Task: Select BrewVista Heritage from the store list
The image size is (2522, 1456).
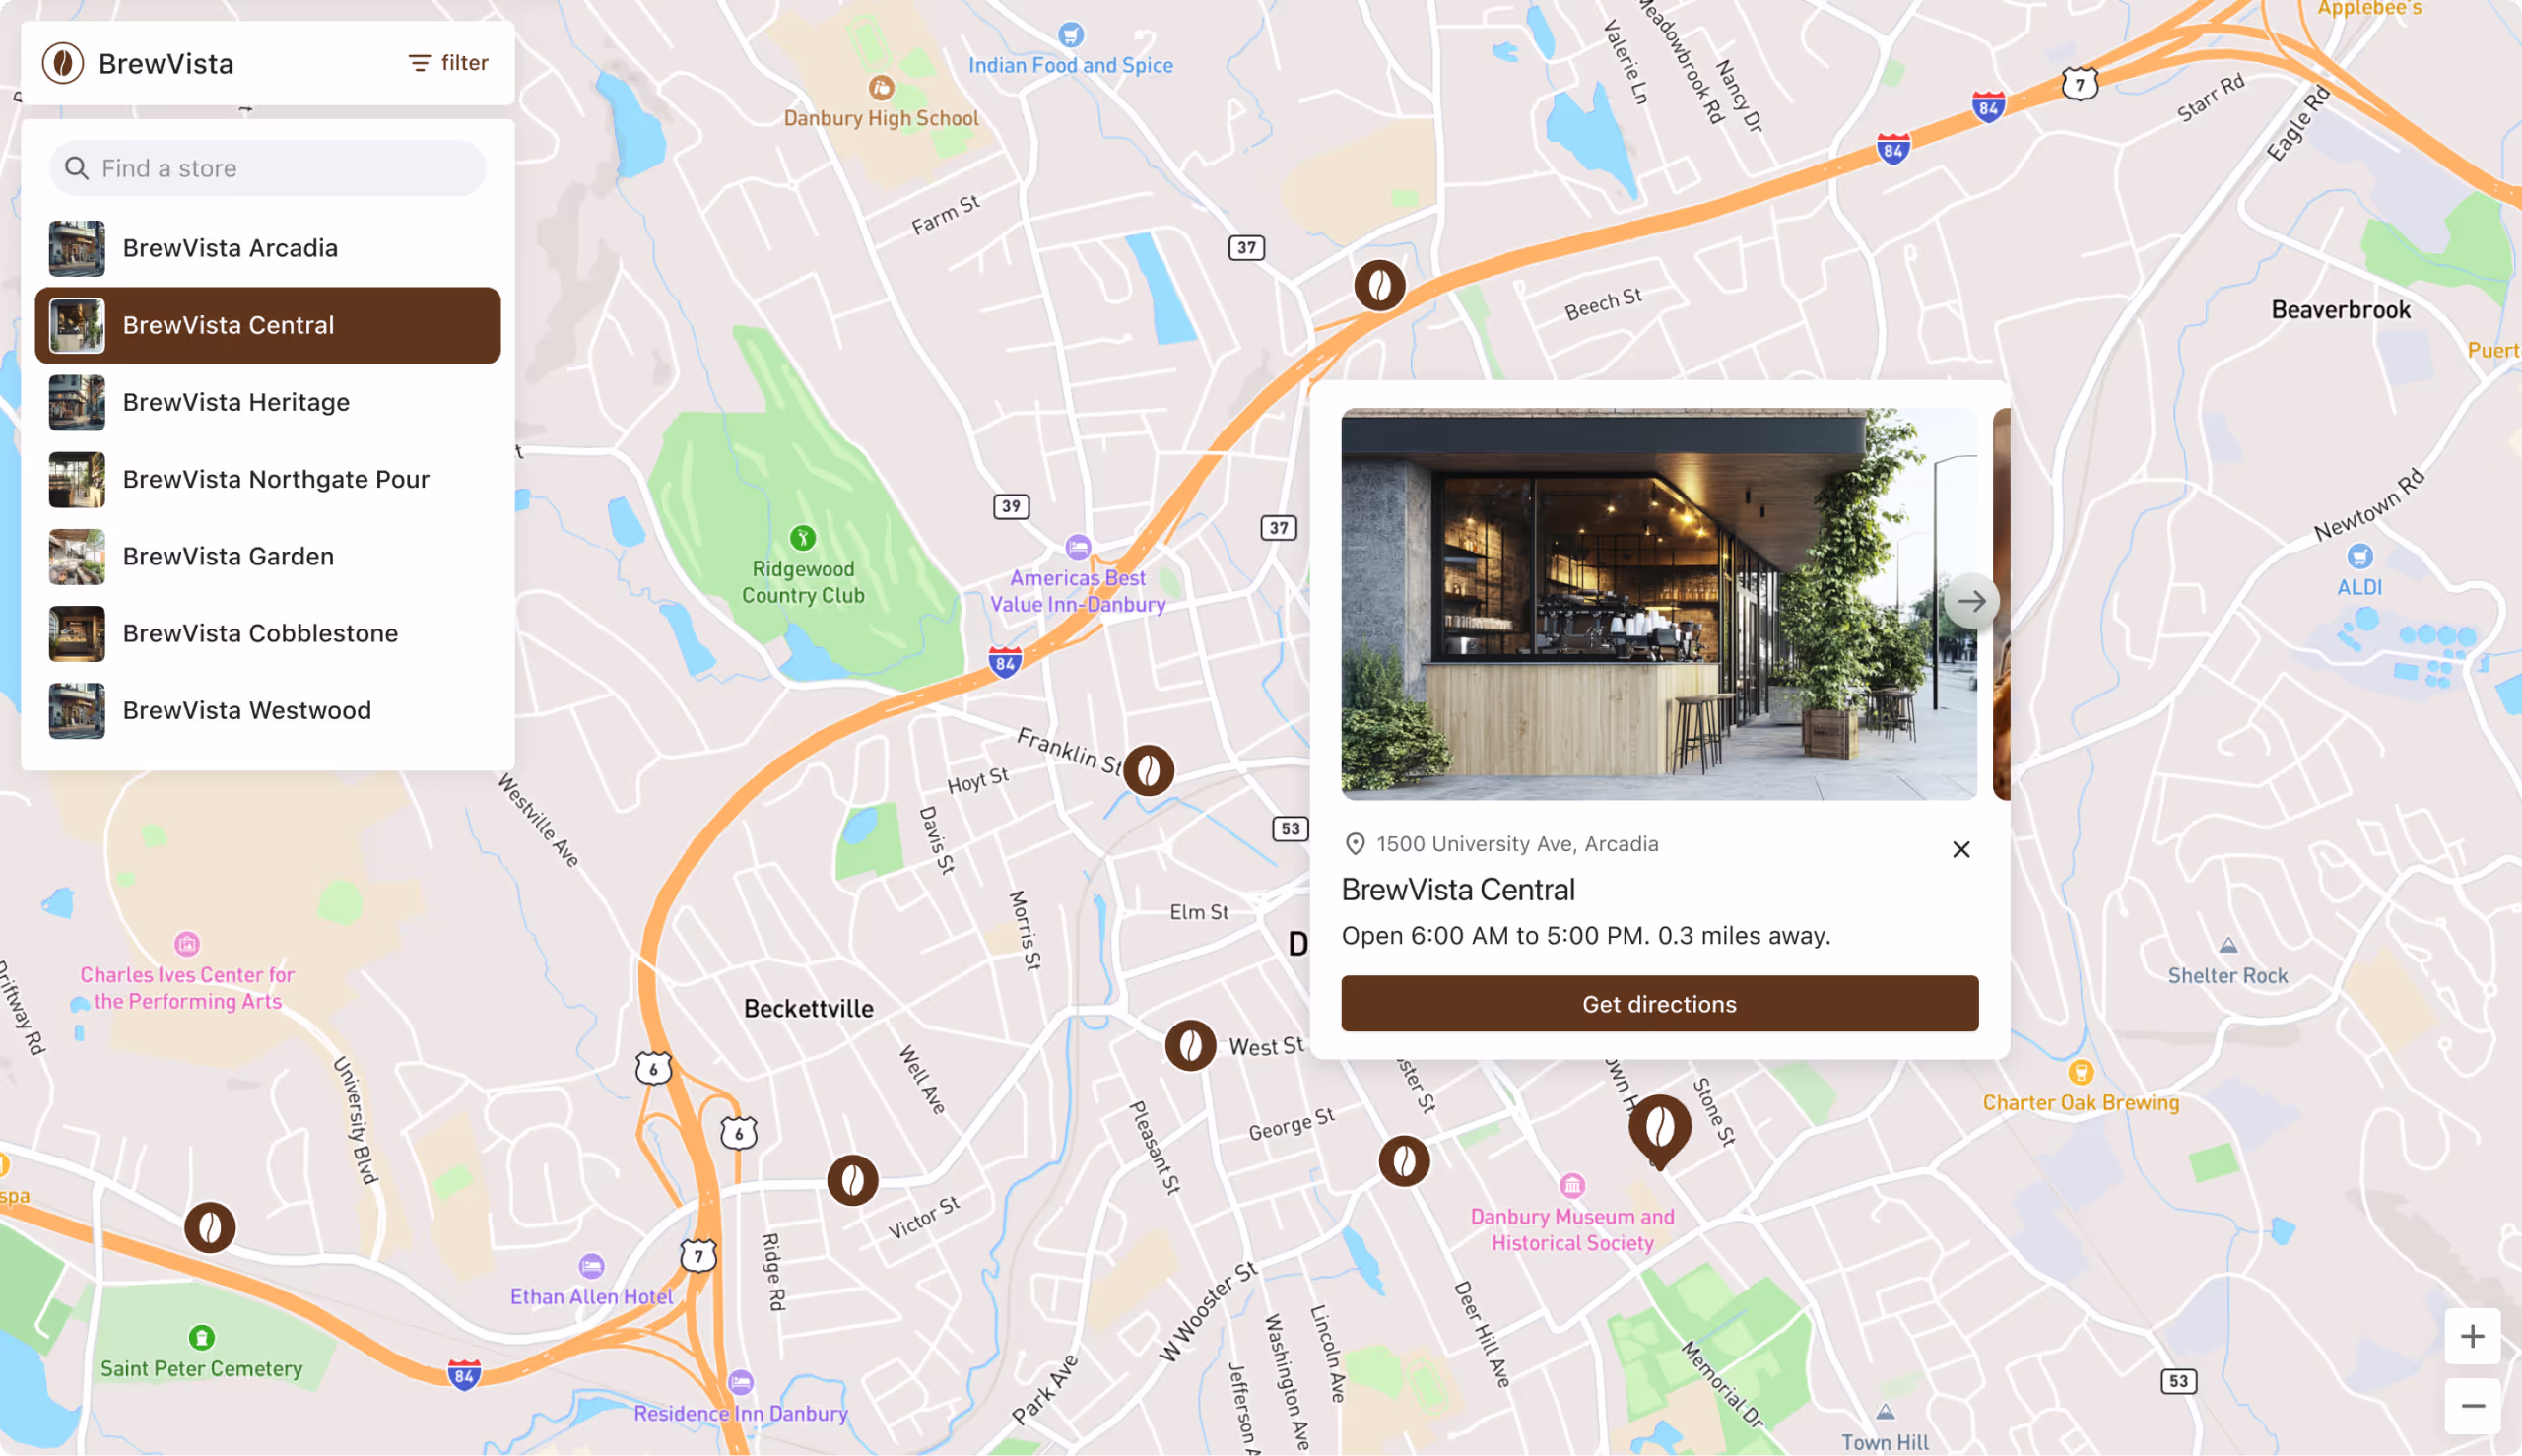Action: 268,402
